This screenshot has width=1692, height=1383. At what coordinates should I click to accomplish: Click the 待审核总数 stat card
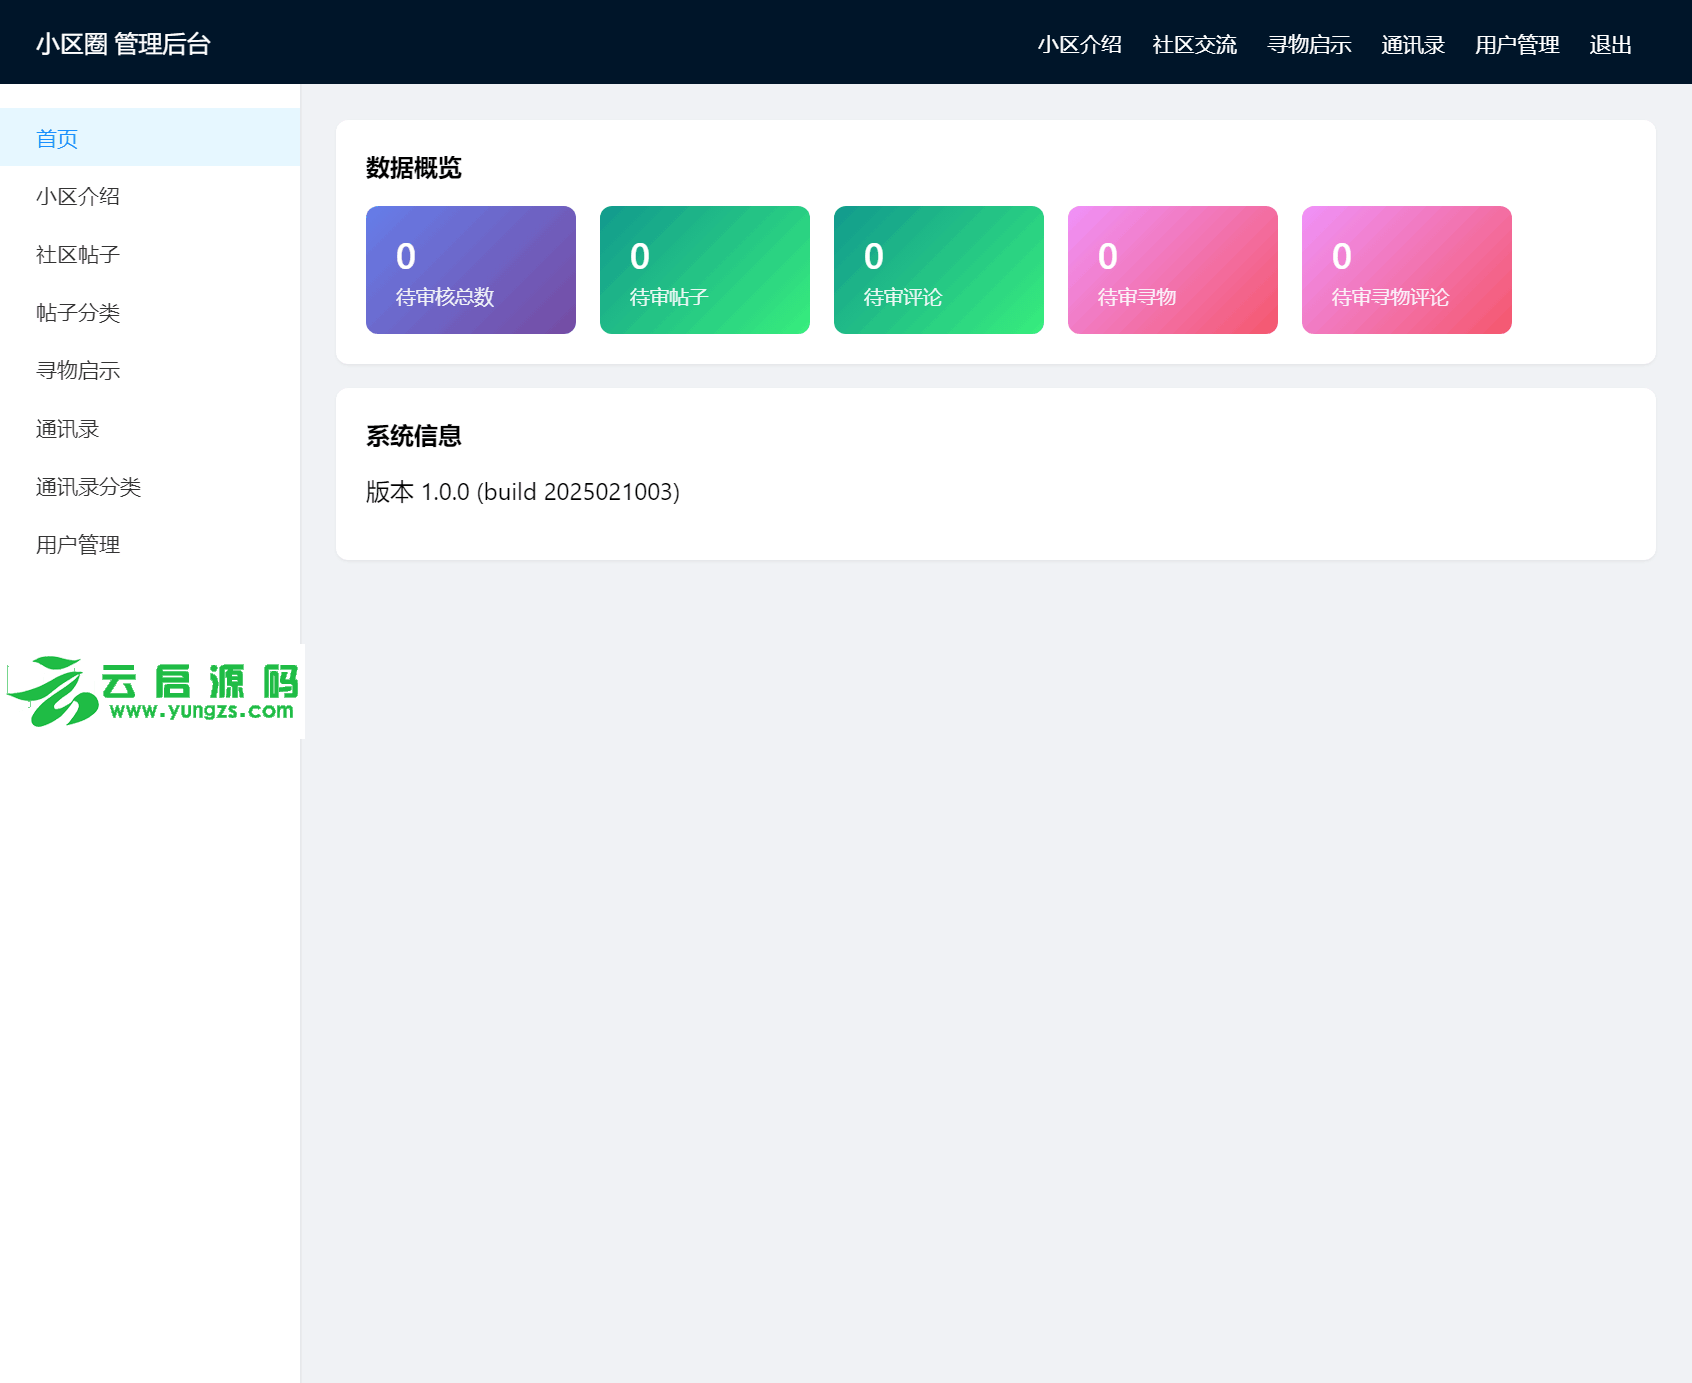[x=471, y=270]
